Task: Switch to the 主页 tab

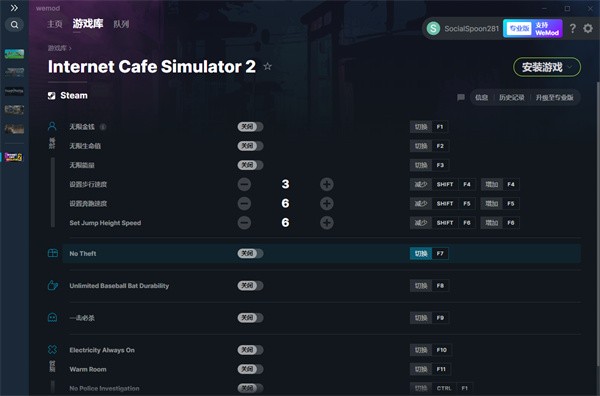Action: 55,24
